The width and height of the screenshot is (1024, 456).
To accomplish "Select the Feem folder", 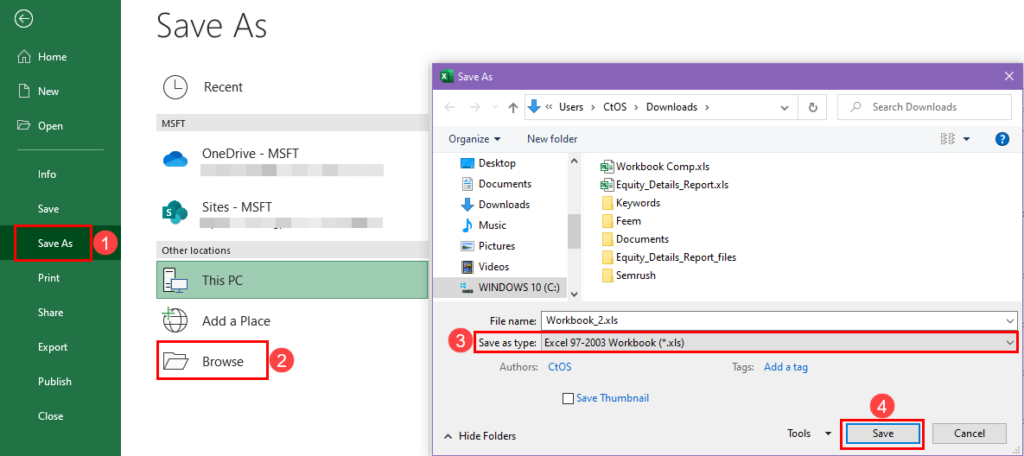I will click(621, 221).
